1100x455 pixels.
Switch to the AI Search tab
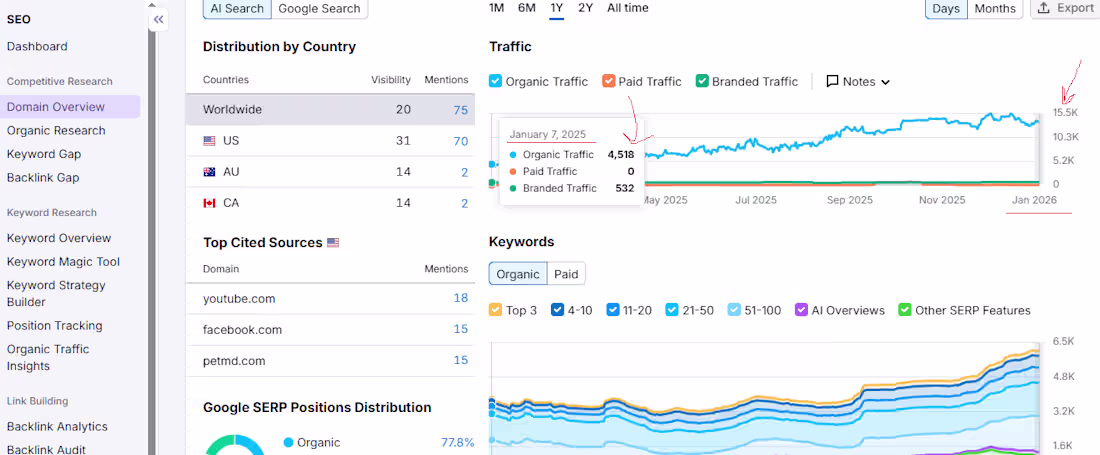click(x=237, y=8)
